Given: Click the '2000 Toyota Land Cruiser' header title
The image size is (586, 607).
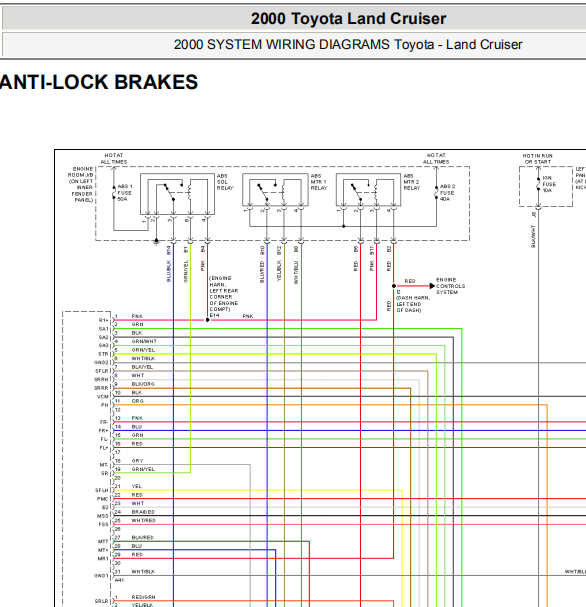Looking at the screenshot, I should tap(348, 19).
